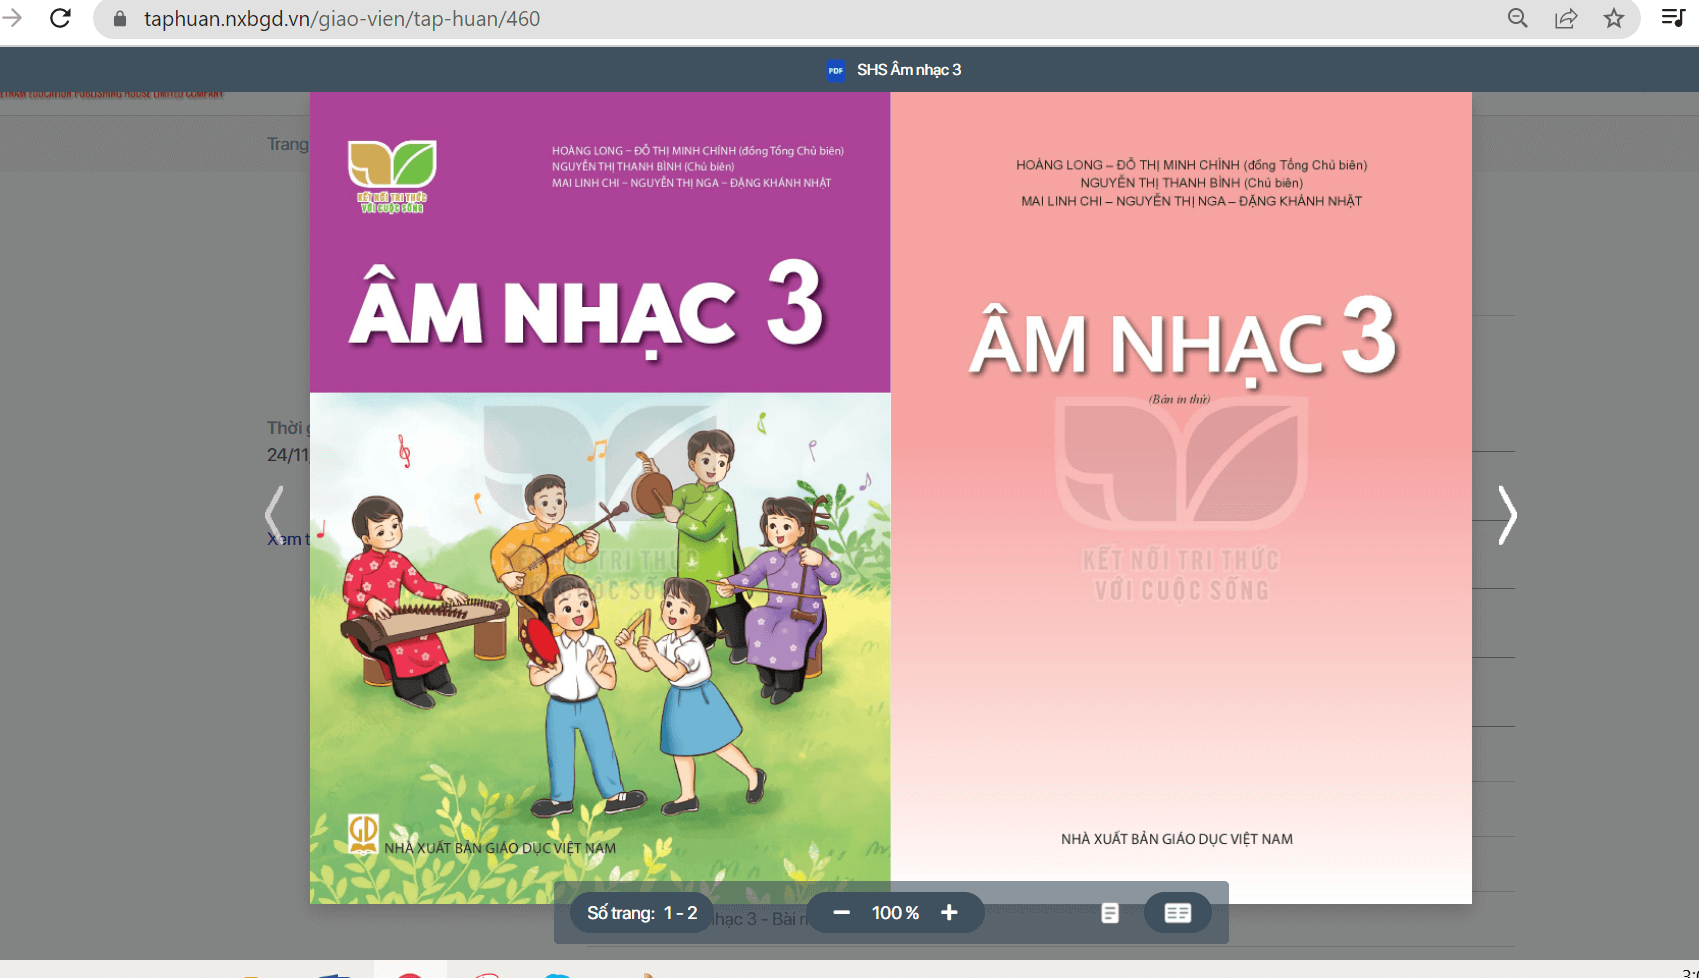Click the document title SHS Âm nhạc 3

tap(909, 70)
